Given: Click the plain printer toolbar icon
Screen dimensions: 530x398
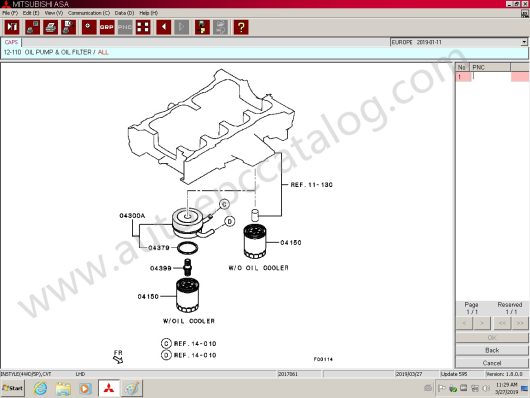Looking at the screenshot, I should click(50, 27).
